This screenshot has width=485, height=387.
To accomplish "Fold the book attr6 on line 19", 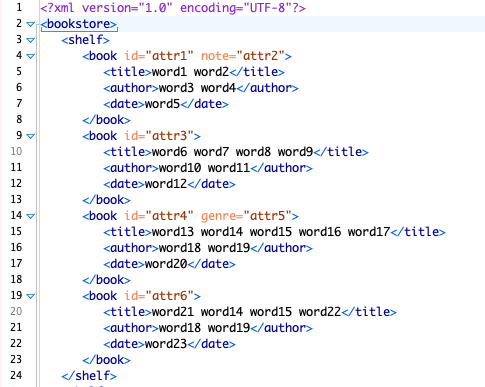I will [30, 296].
